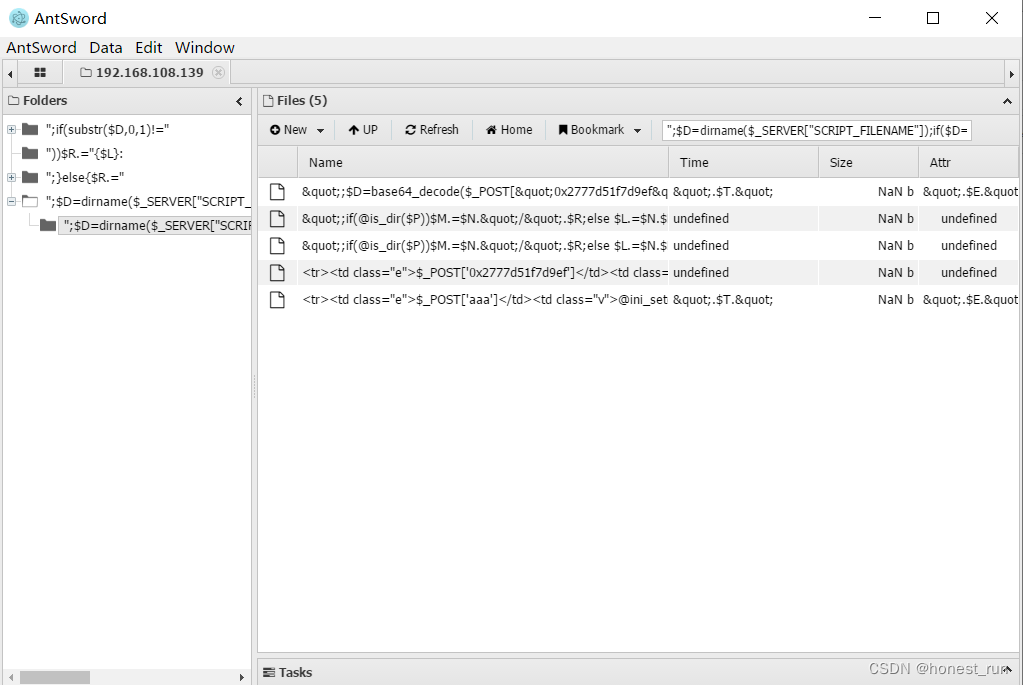Image resolution: width=1023 pixels, height=685 pixels.
Task: Close the 192.168.108.139 tab
Action: pyautogui.click(x=219, y=72)
